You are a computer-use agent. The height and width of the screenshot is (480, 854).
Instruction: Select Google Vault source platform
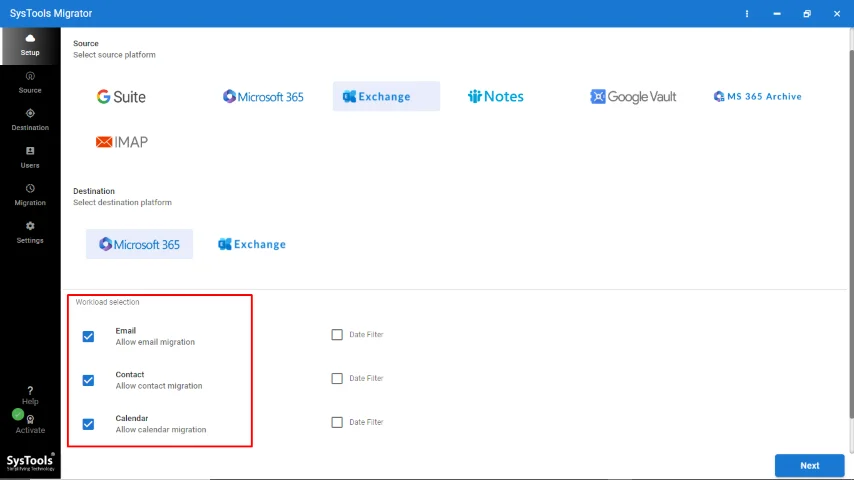(x=633, y=96)
